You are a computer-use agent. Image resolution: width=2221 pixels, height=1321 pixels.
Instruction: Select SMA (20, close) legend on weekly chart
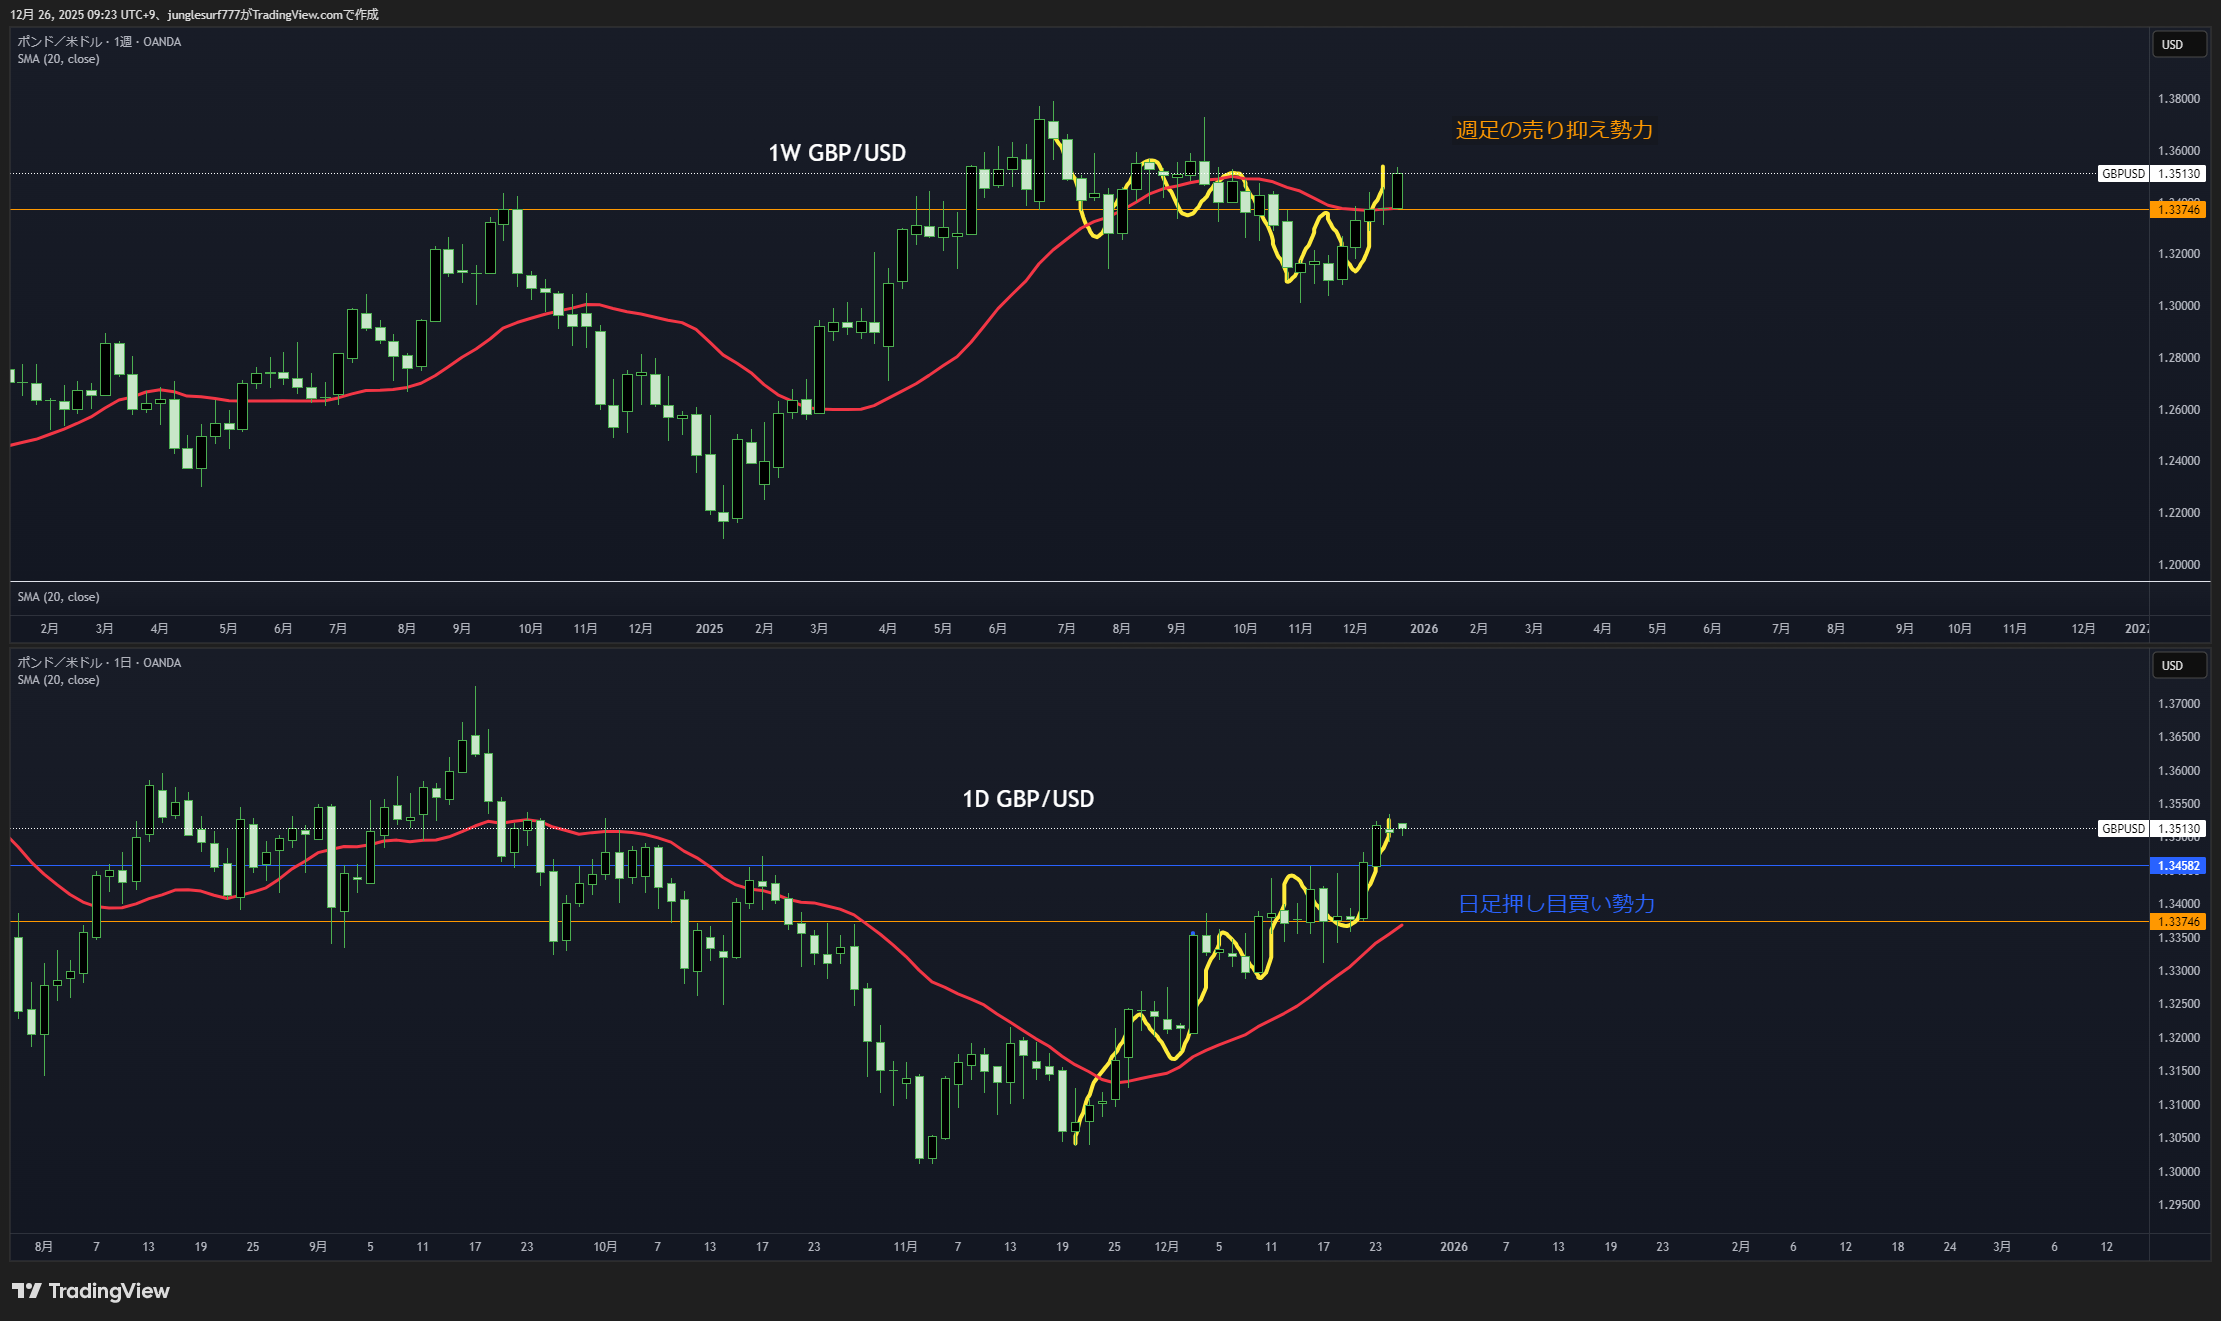pos(58,59)
